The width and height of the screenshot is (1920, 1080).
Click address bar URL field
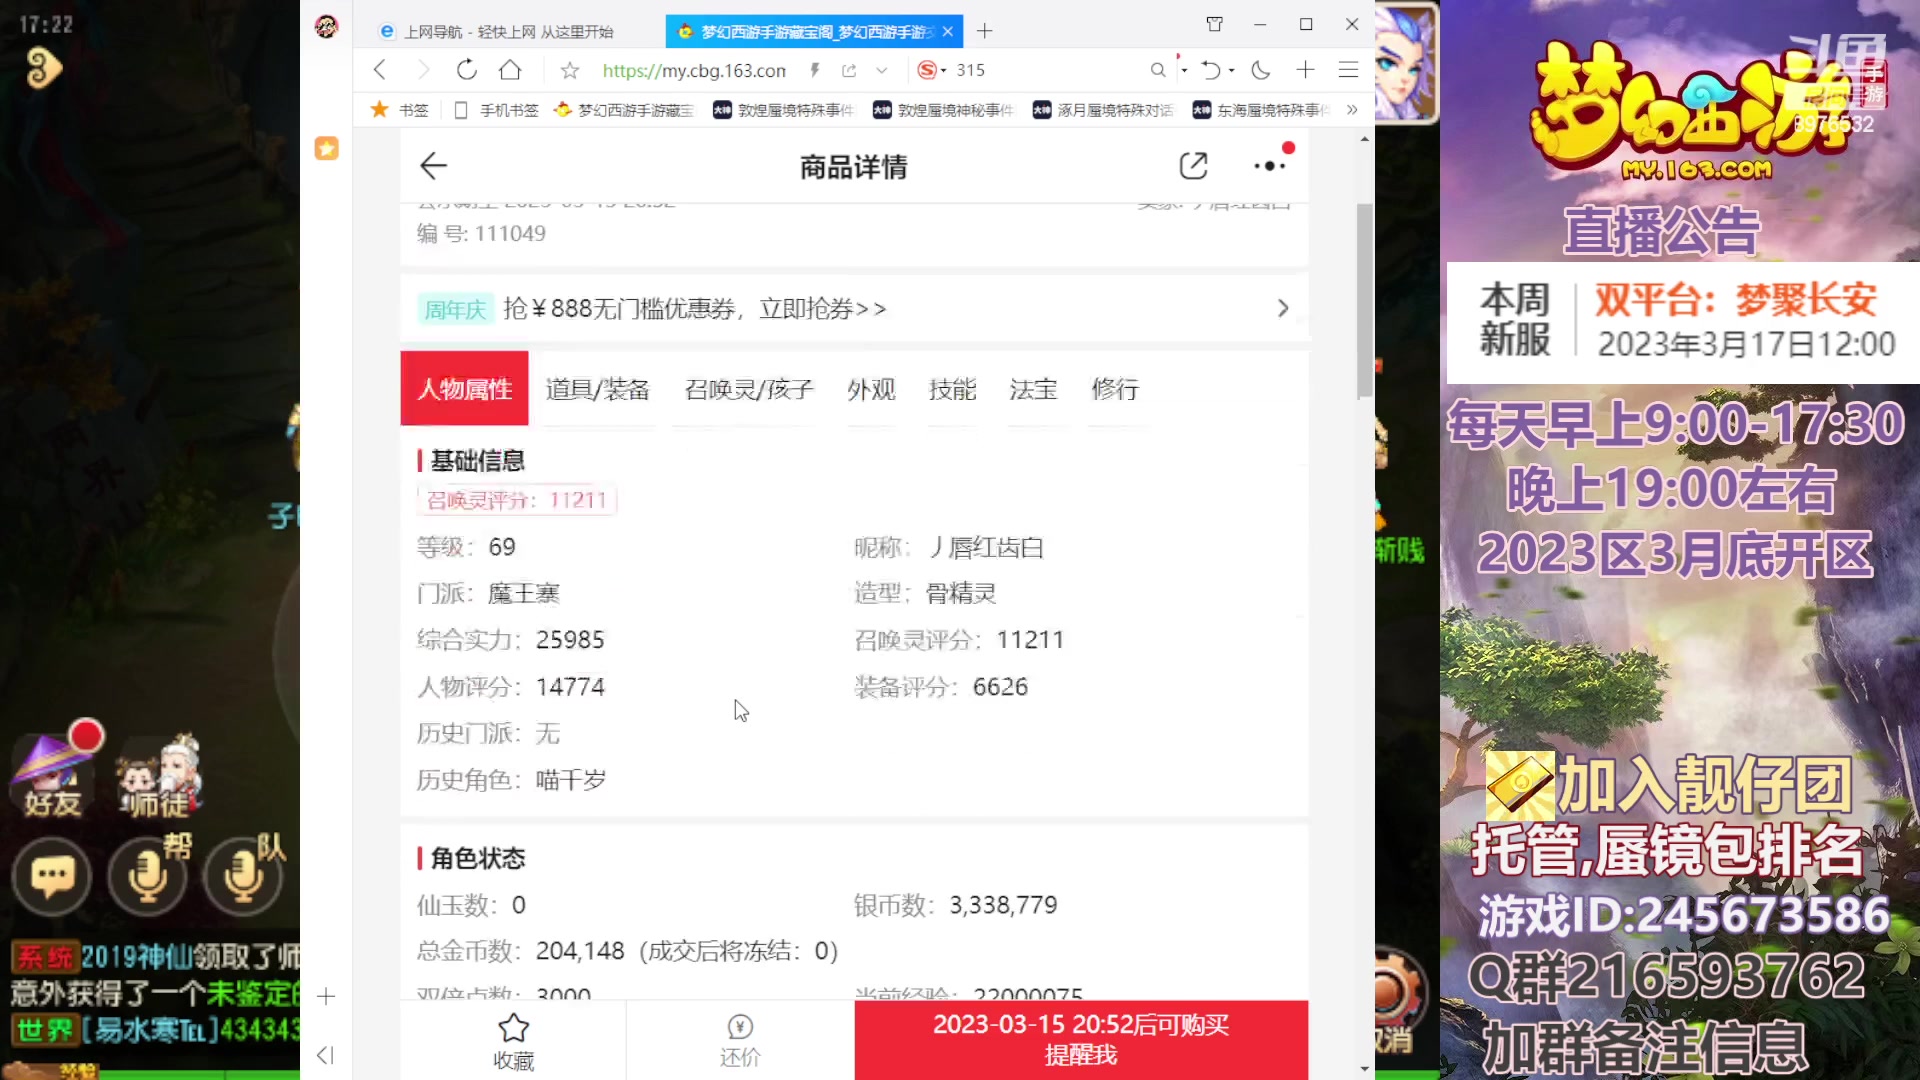coord(695,70)
